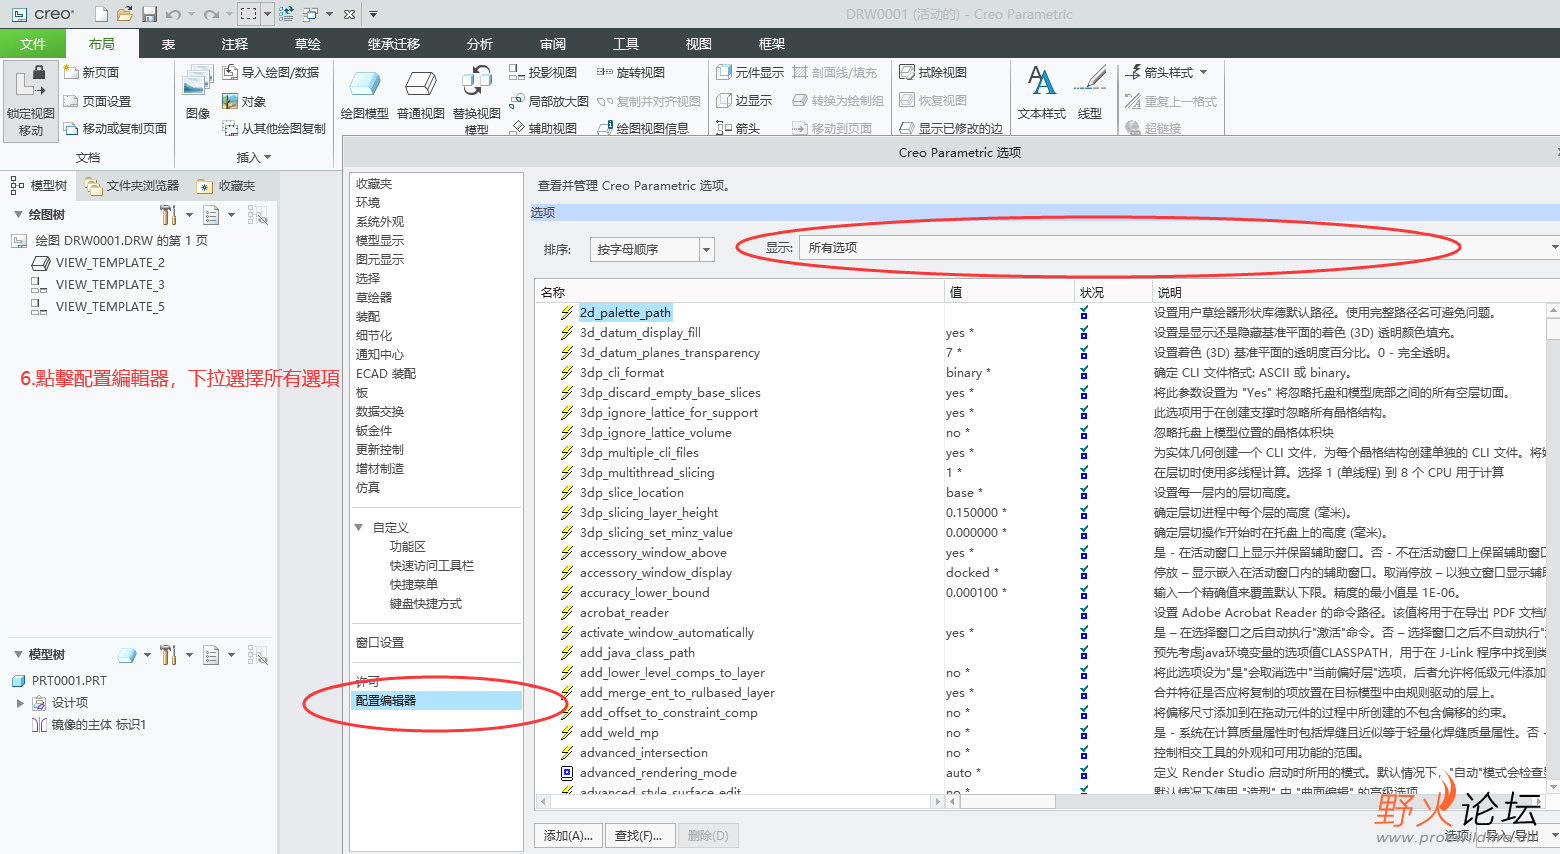1560x854 pixels.
Task: Click the 图像 image icon
Action: pos(197,82)
